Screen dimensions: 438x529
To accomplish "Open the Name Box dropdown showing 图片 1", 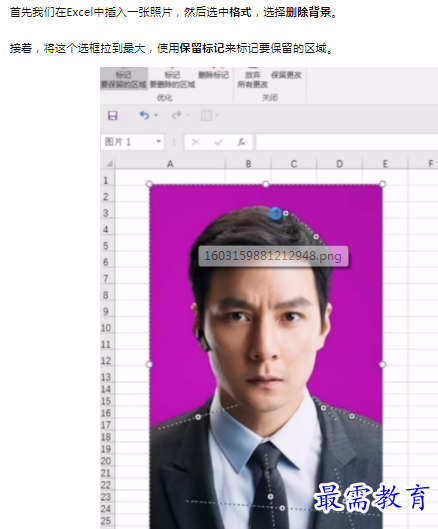I will pos(158,142).
